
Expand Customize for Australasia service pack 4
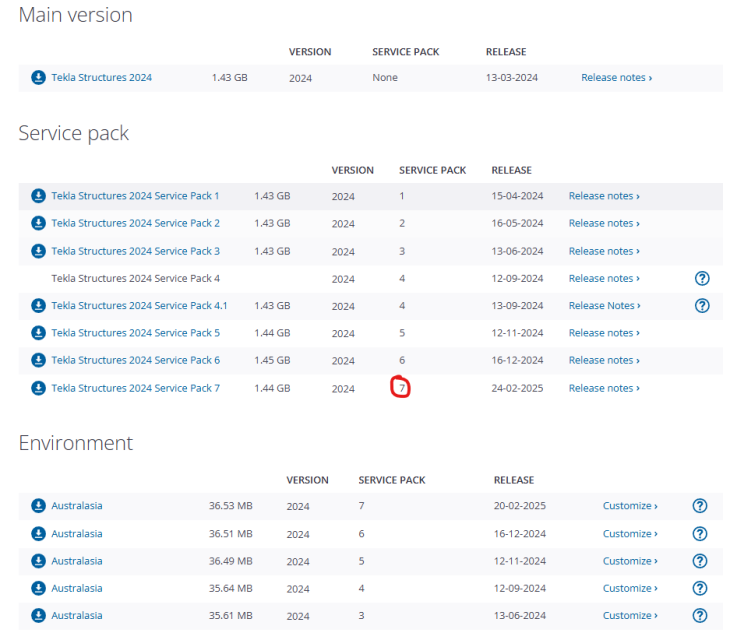[630, 589]
